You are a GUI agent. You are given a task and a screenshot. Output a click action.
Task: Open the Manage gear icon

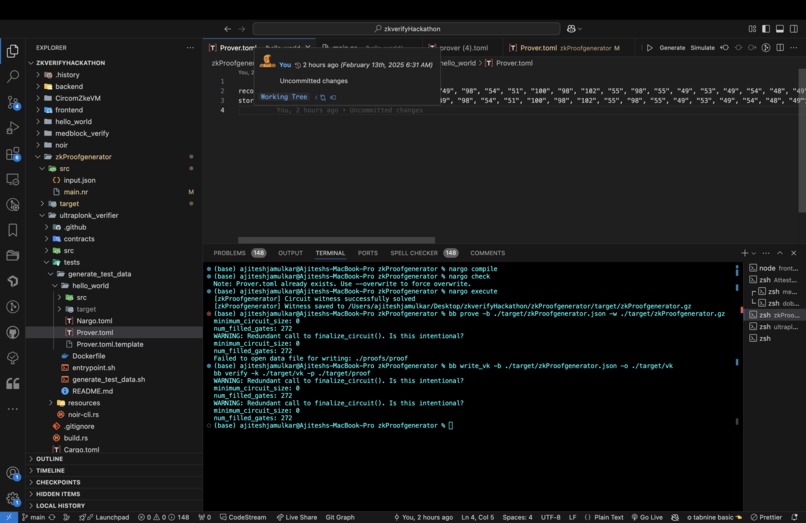pos(13,498)
